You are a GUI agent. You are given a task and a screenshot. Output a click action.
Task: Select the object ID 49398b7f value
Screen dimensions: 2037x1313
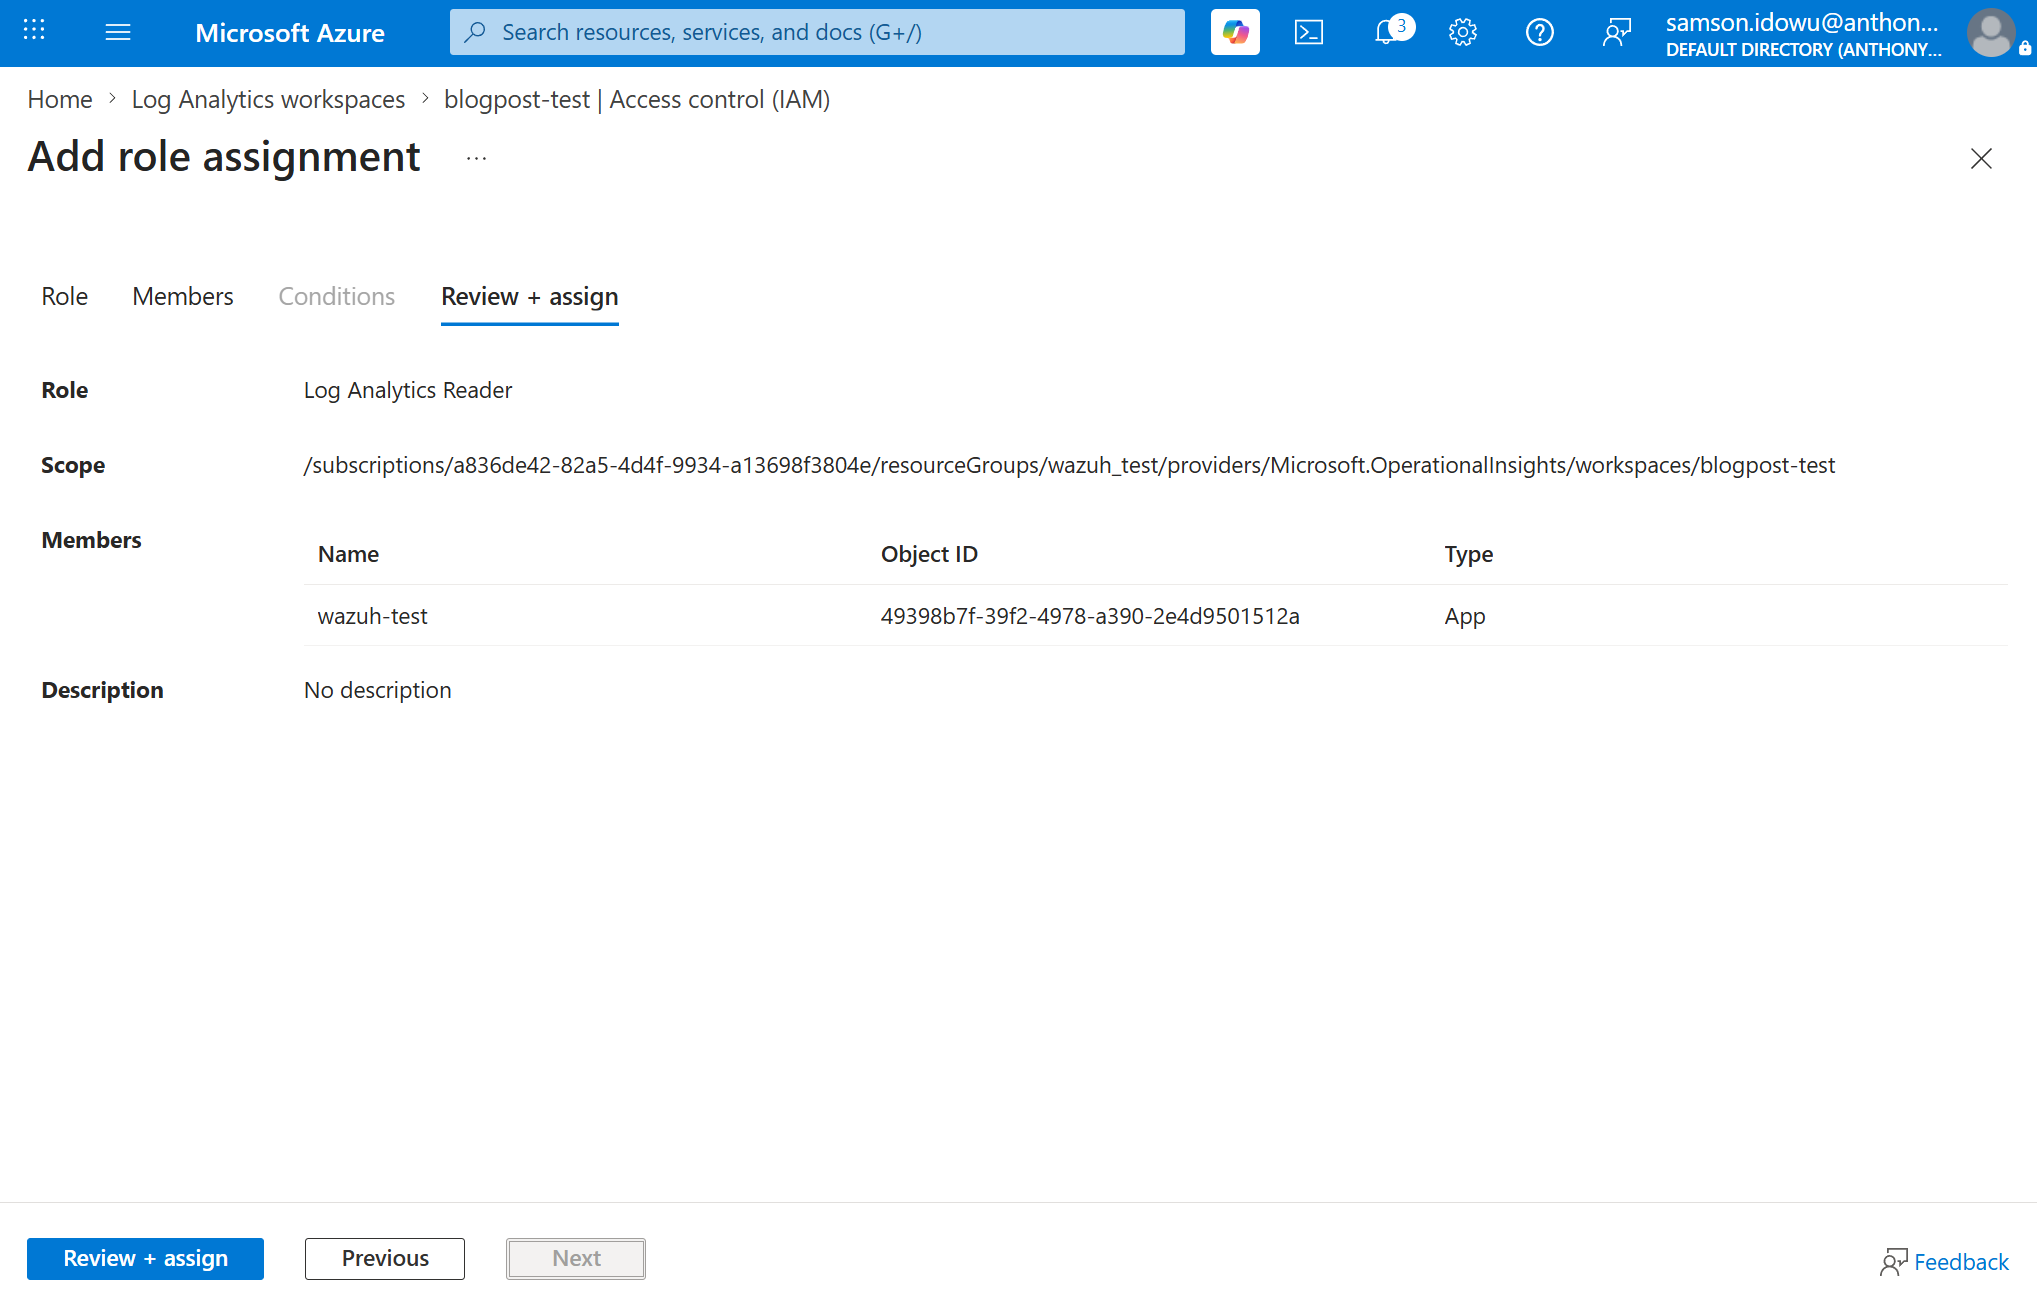point(1090,616)
